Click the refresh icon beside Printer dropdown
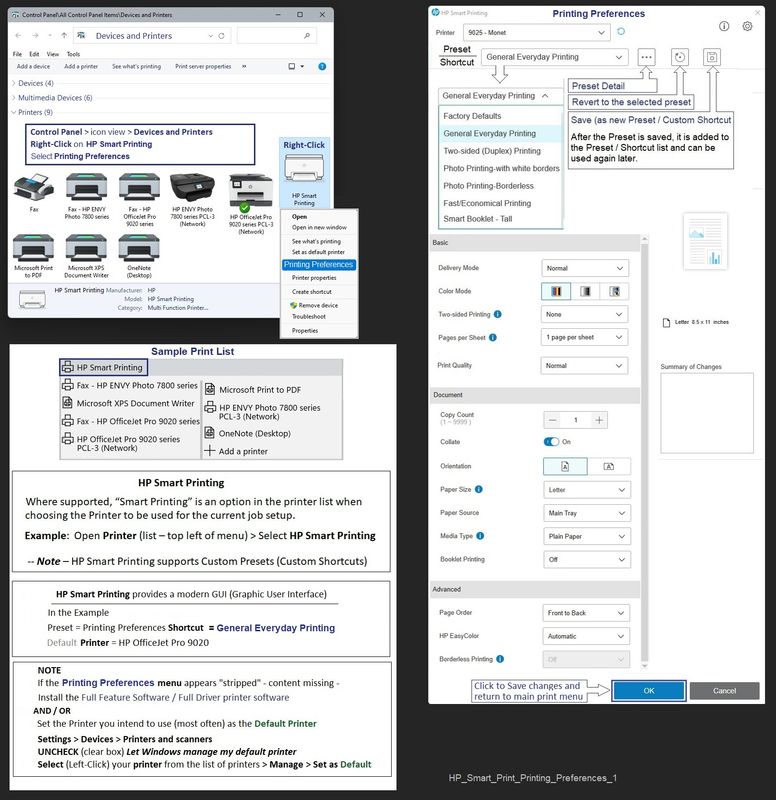Viewport: 776px width, 800px height. point(621,32)
